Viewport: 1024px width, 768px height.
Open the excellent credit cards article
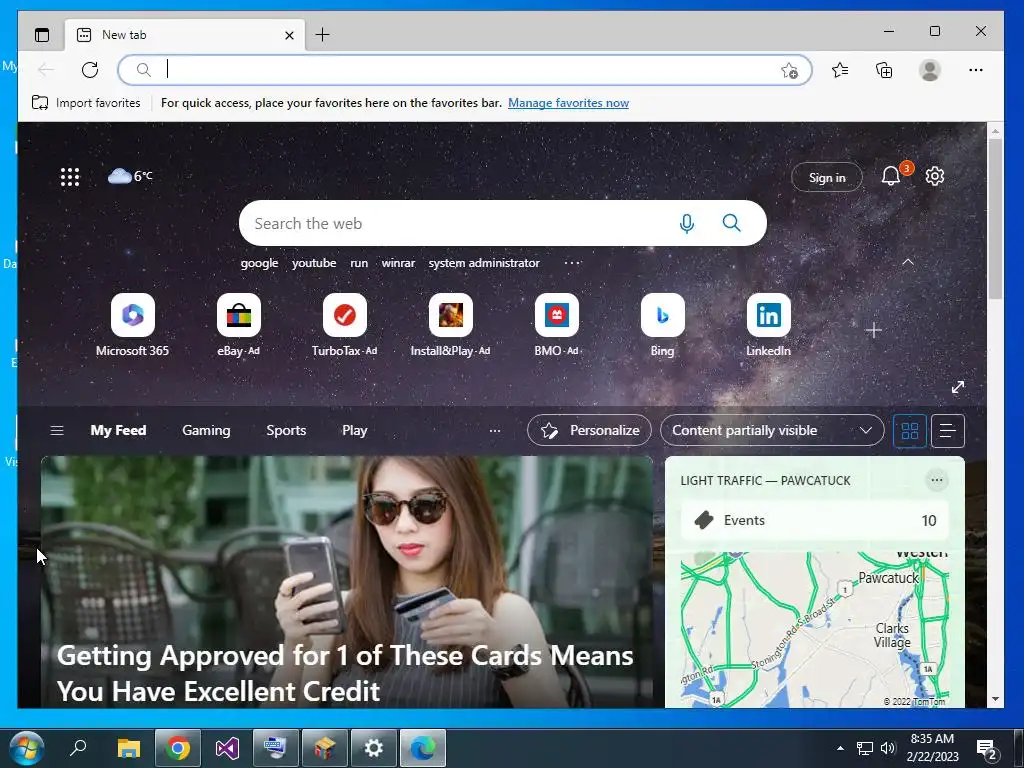(346, 581)
